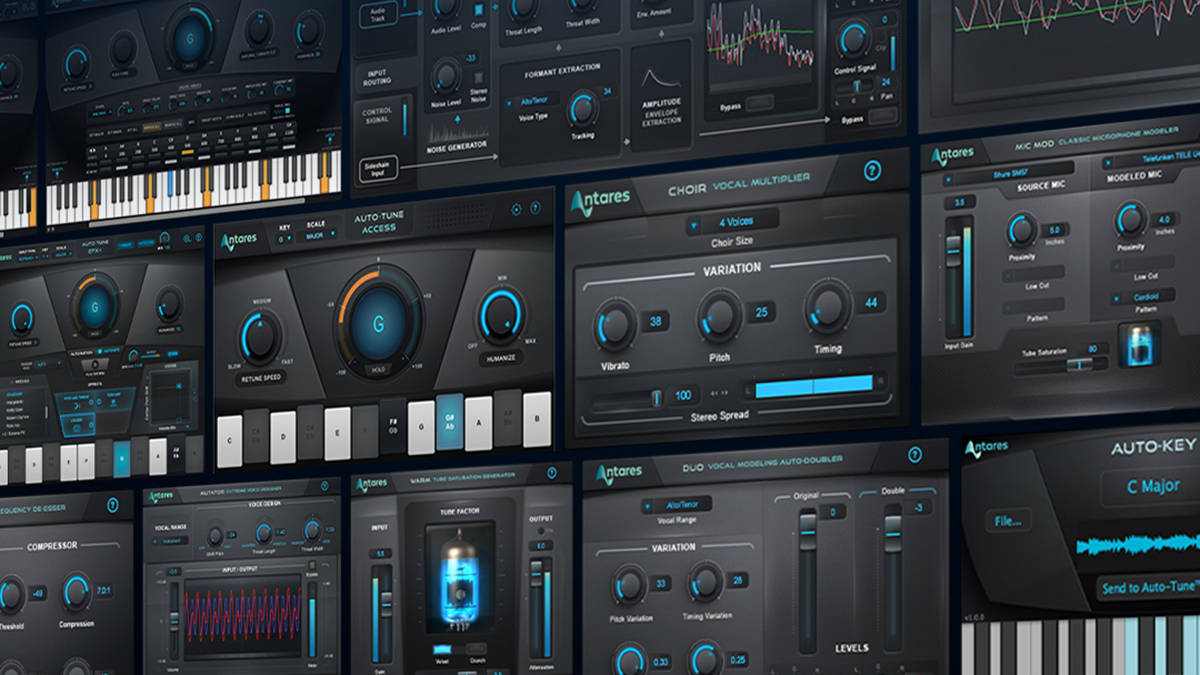The height and width of the screenshot is (675, 1200).
Task: Click De-Esser plugin help question icon
Action: 112,505
